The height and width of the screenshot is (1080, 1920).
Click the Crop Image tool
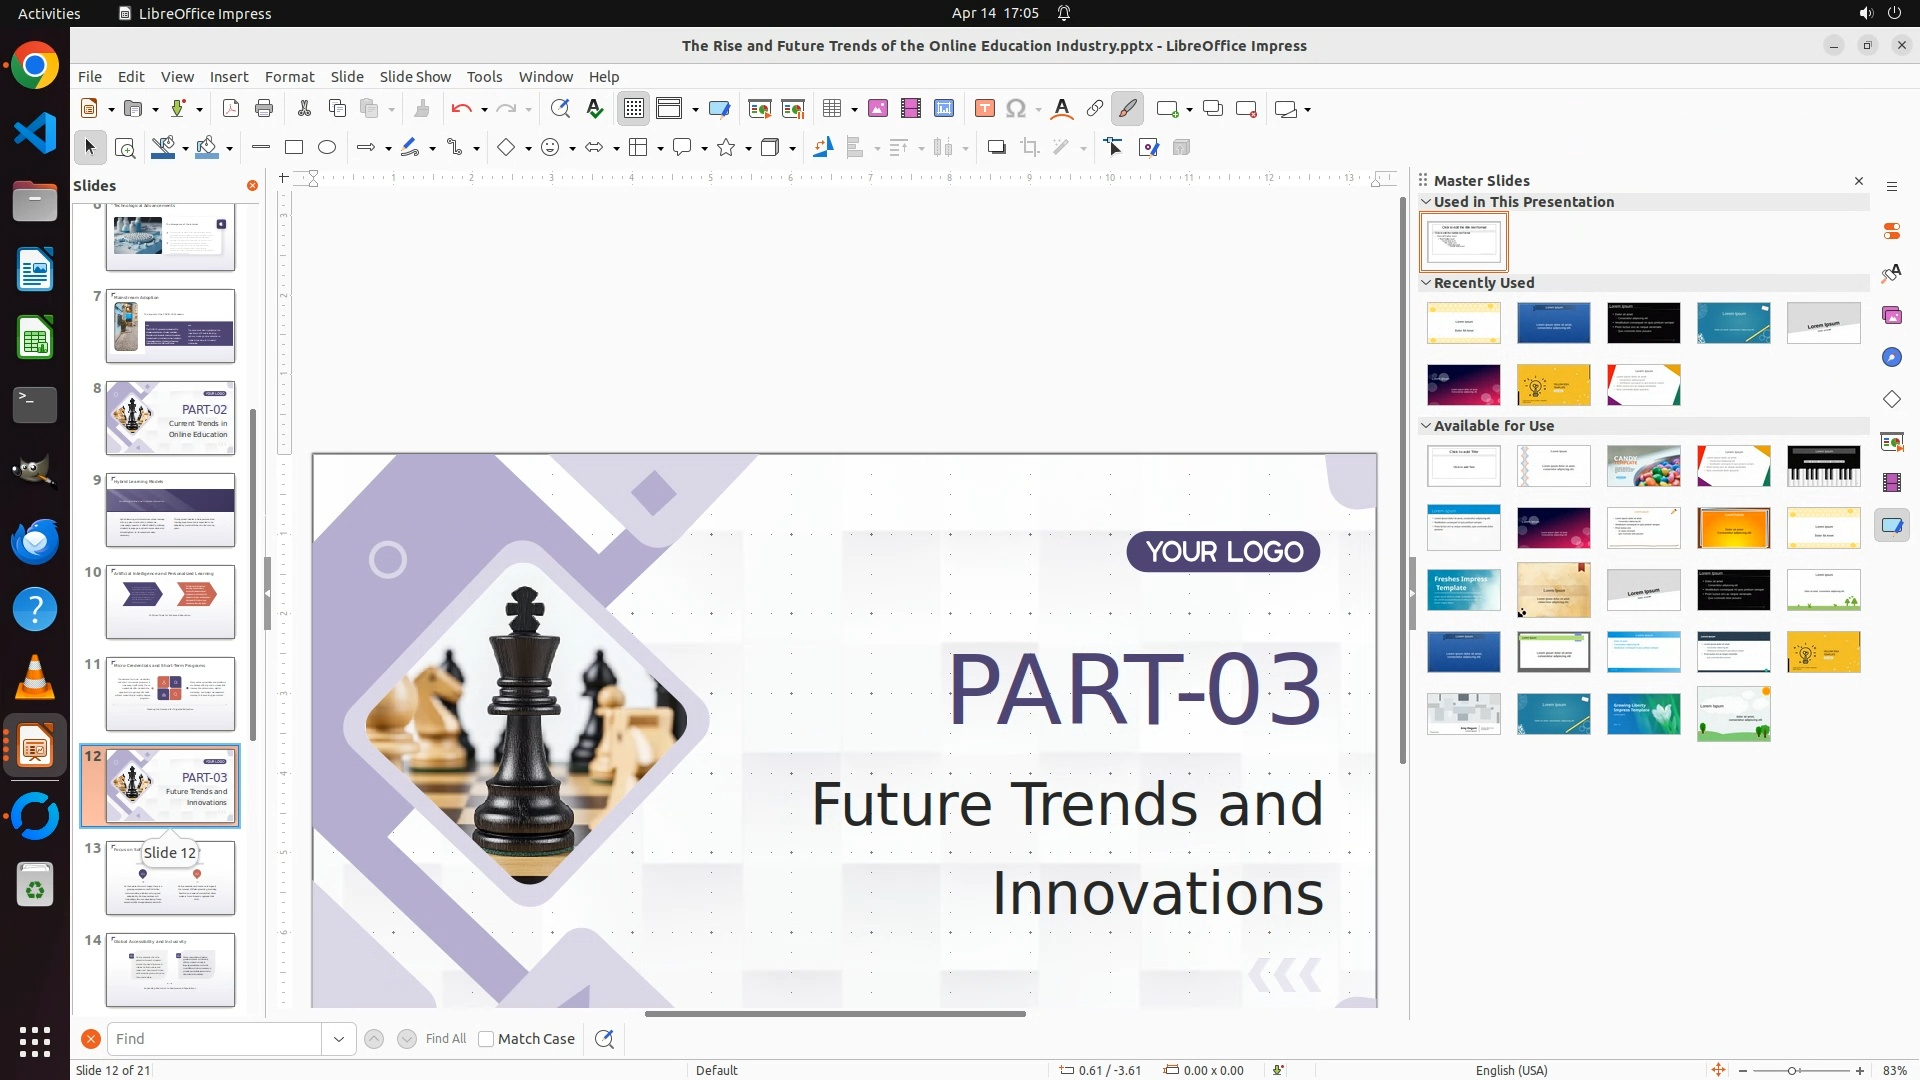tap(1030, 148)
